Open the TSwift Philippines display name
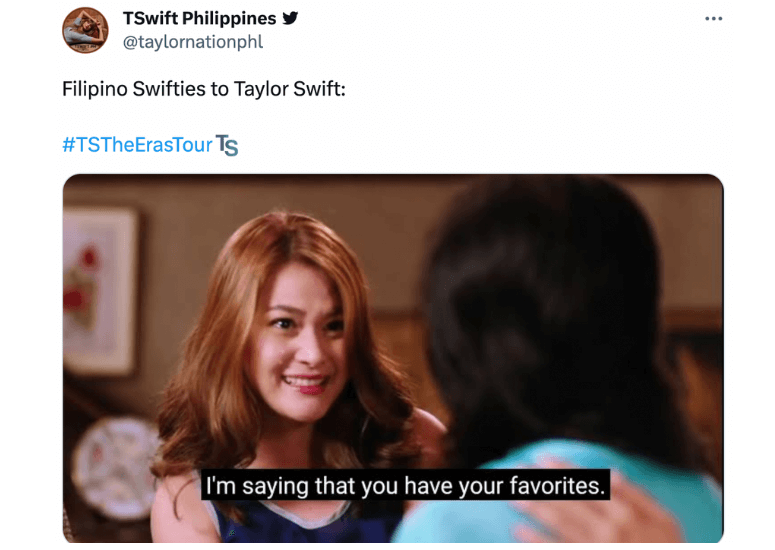This screenshot has height=550, width=775. (x=199, y=18)
